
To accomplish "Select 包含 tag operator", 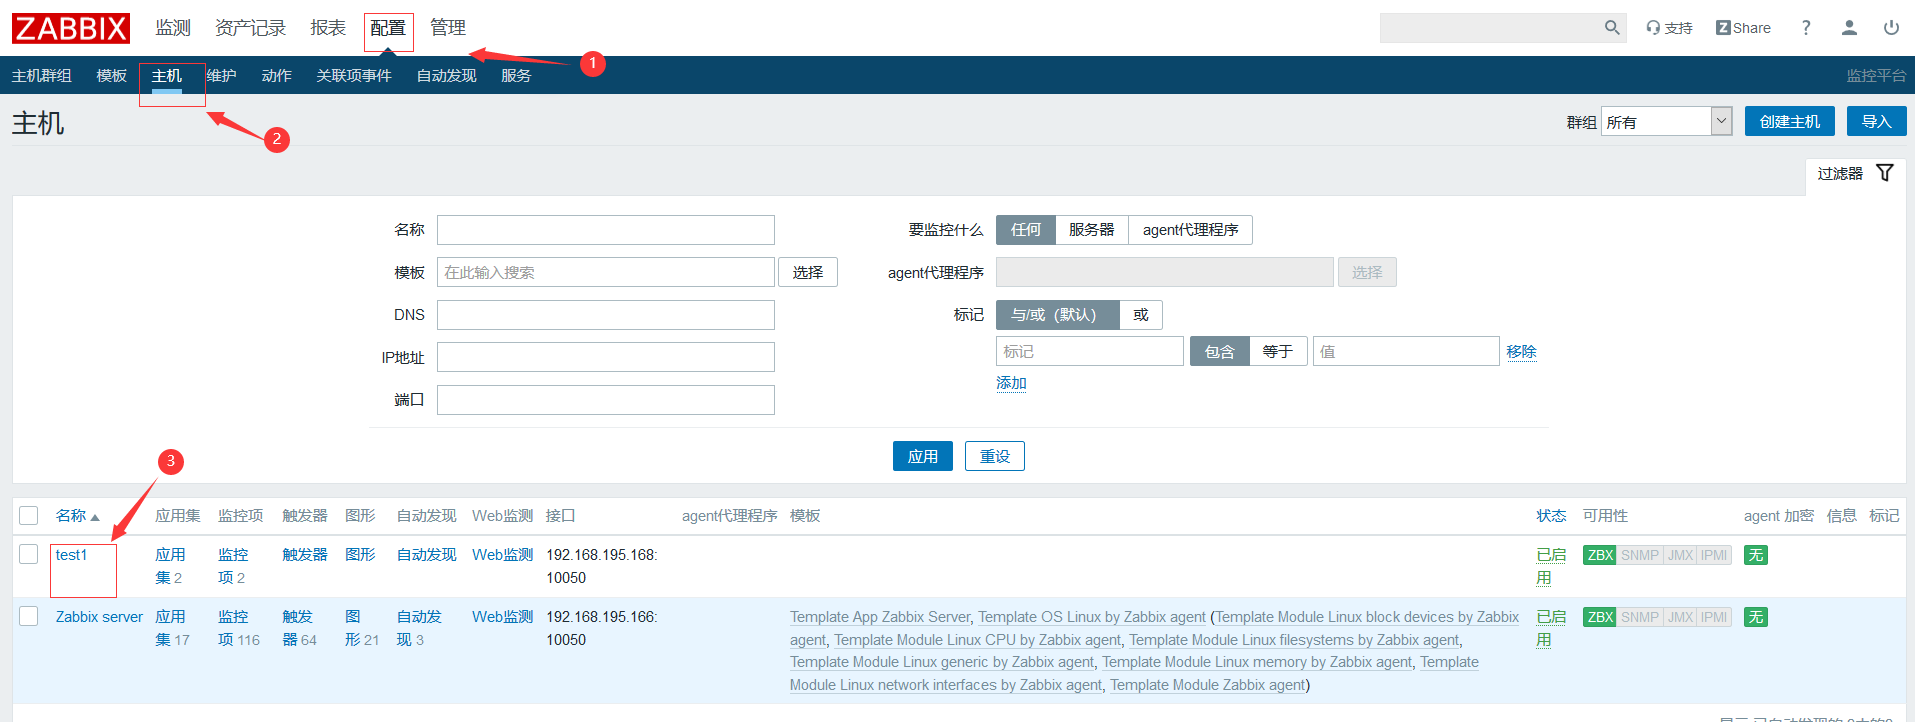I will pyautogui.click(x=1220, y=352).
